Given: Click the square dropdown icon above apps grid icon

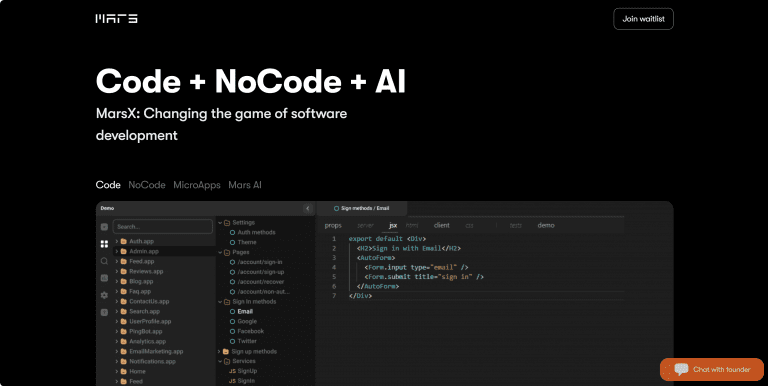Looking at the screenshot, I should pyautogui.click(x=104, y=227).
